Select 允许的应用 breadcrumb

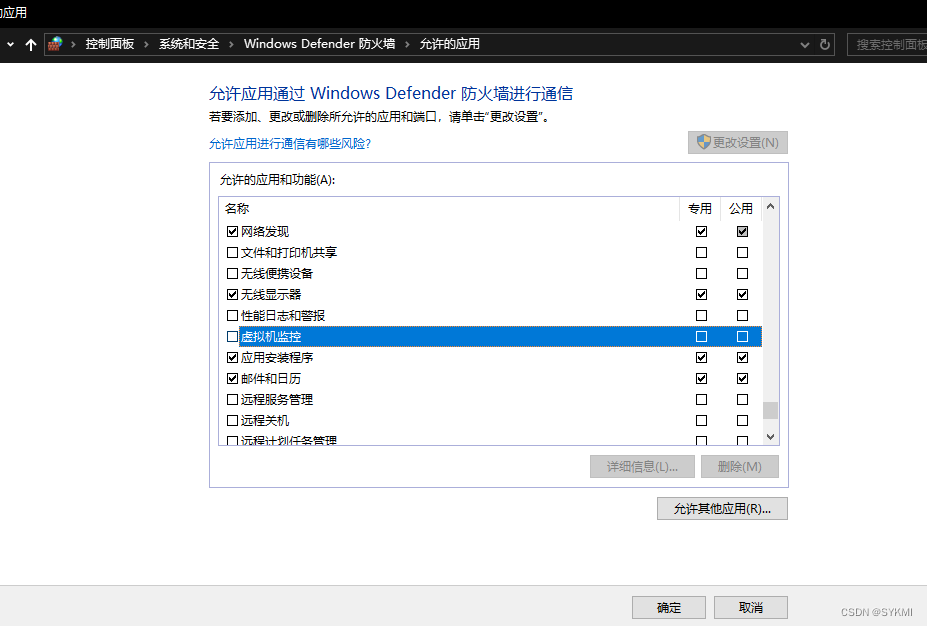point(449,44)
